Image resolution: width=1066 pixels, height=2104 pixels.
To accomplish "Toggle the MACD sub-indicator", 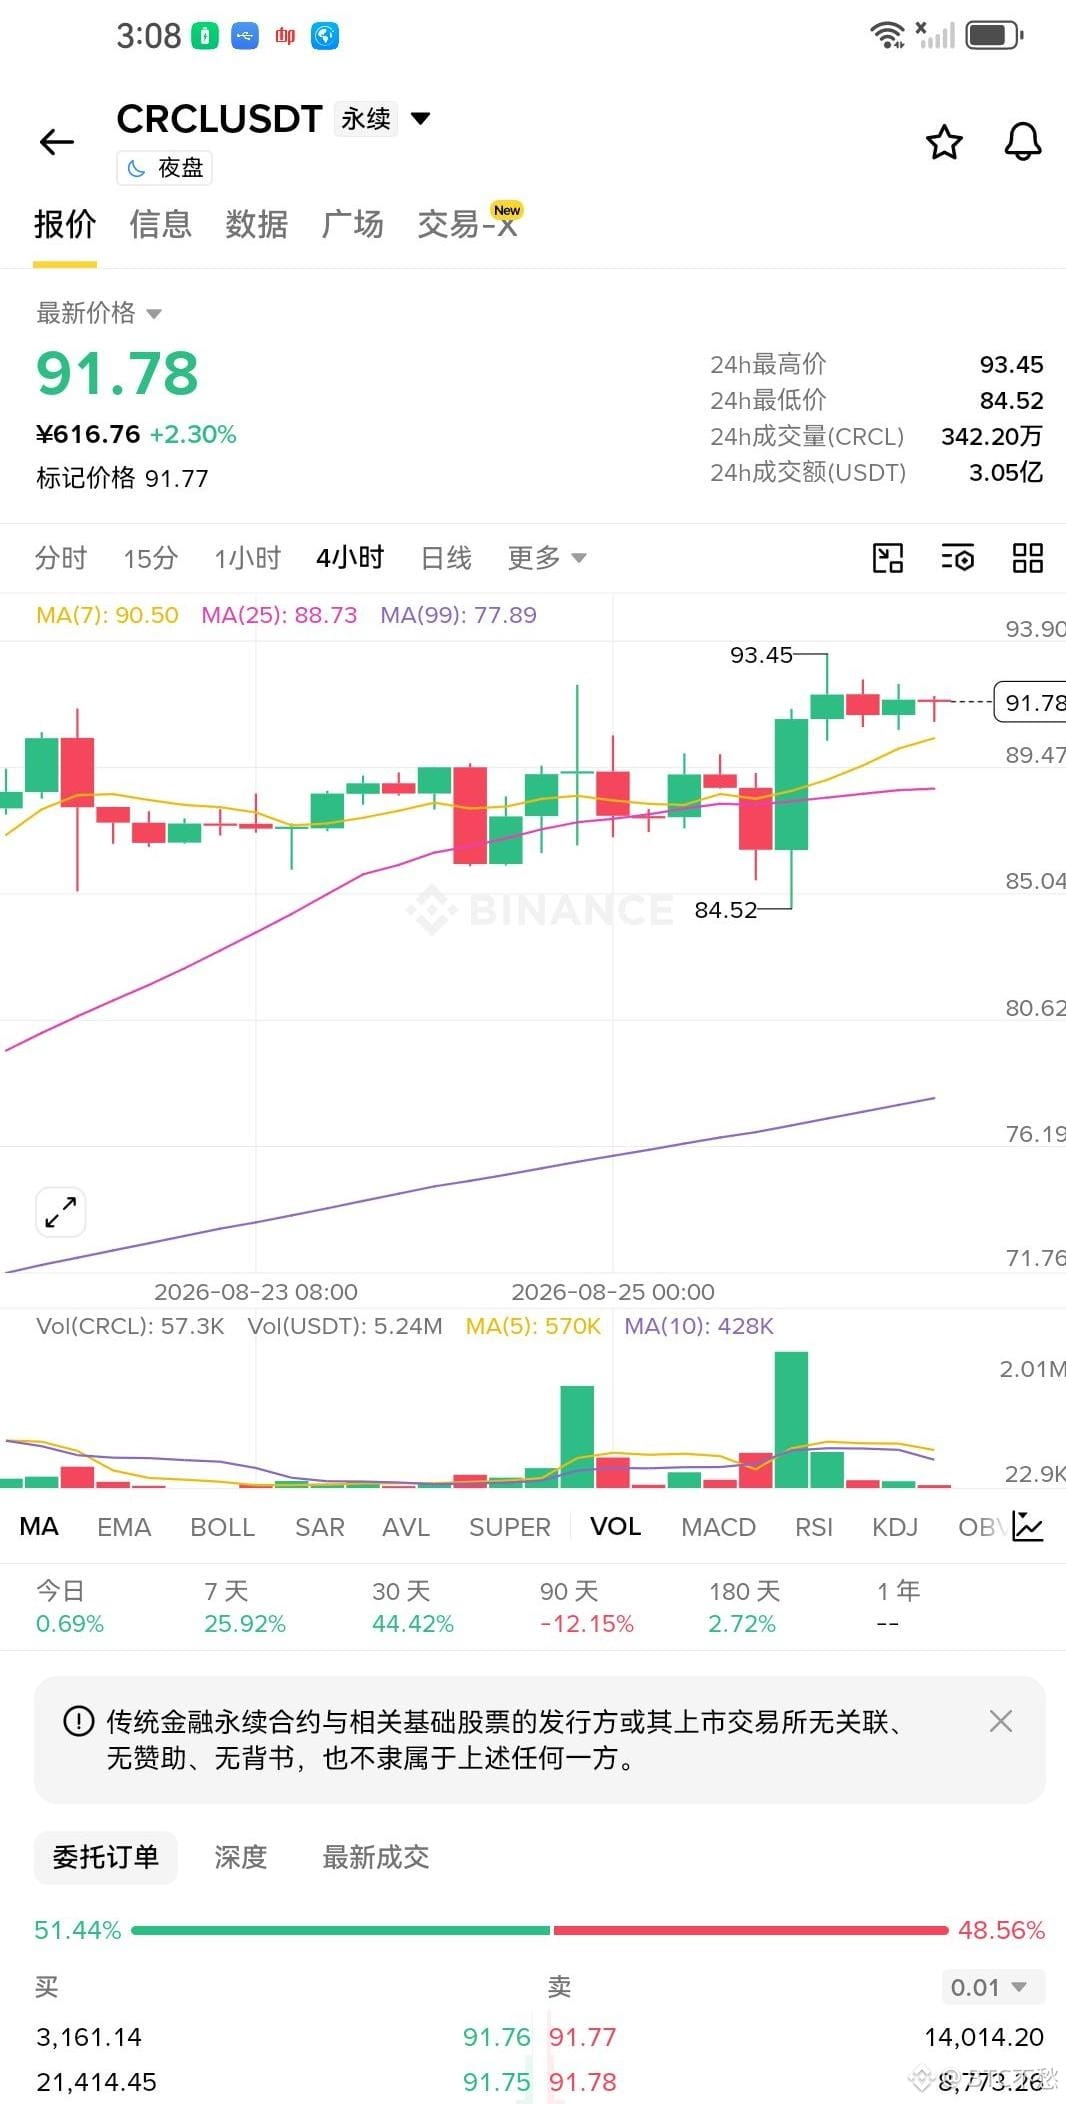I will 718,1527.
